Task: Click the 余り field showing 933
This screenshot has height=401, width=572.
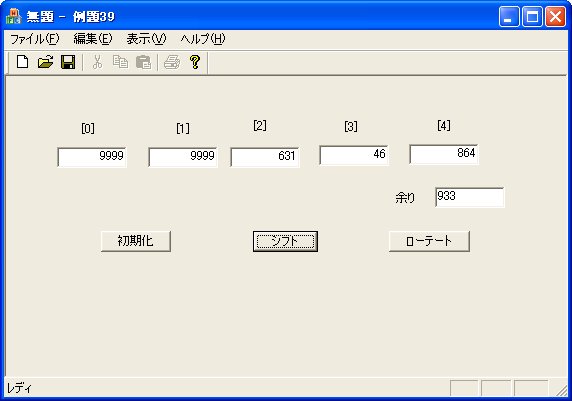Action: (x=469, y=197)
